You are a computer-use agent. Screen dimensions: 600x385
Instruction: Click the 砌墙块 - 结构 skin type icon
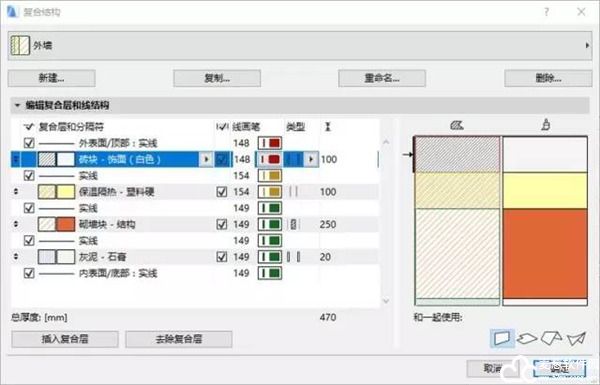click(x=293, y=224)
